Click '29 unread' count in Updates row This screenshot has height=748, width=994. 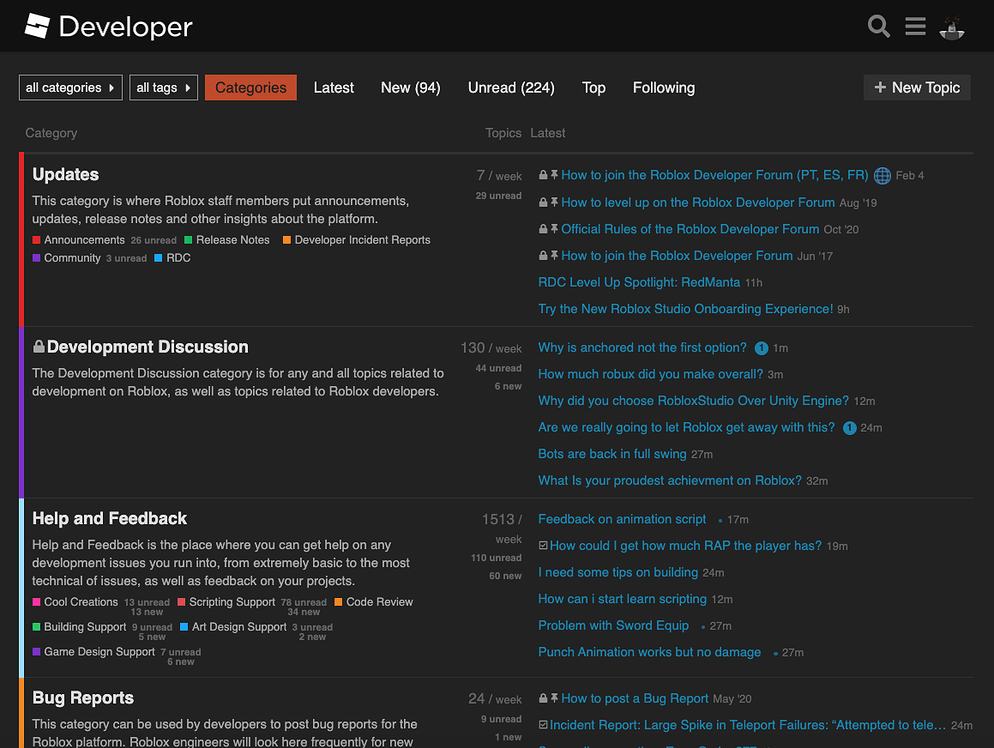[x=498, y=196]
